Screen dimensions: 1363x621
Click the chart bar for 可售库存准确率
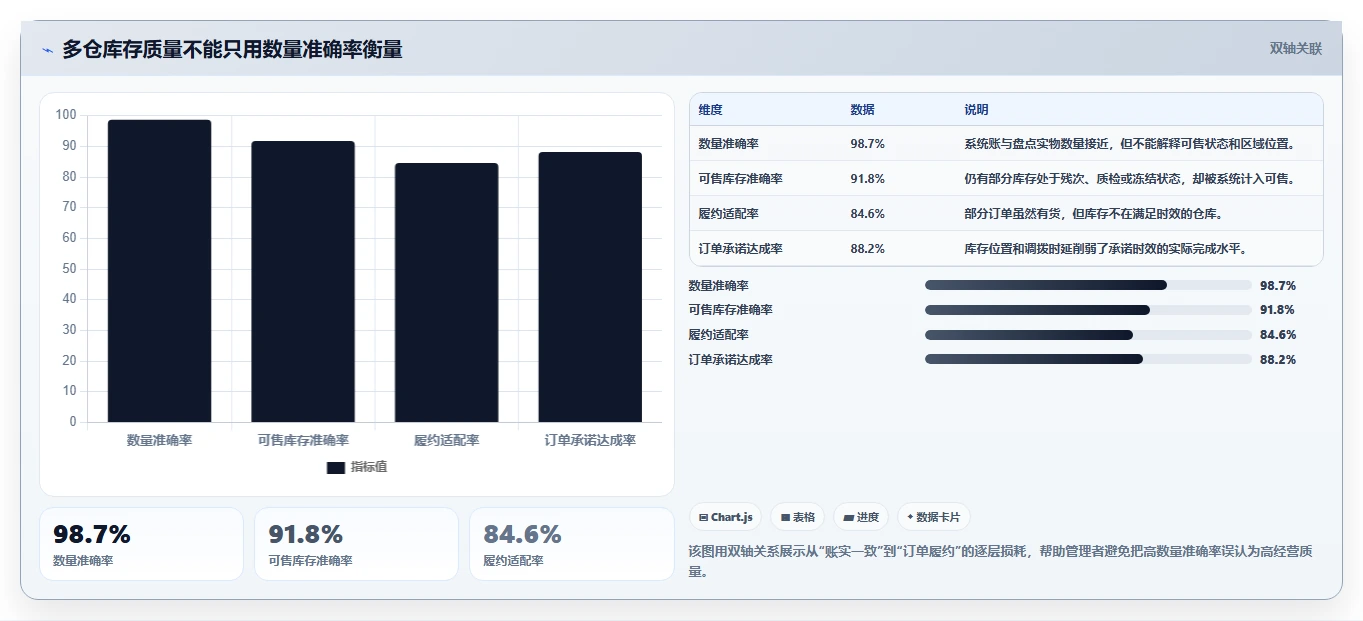(x=303, y=282)
